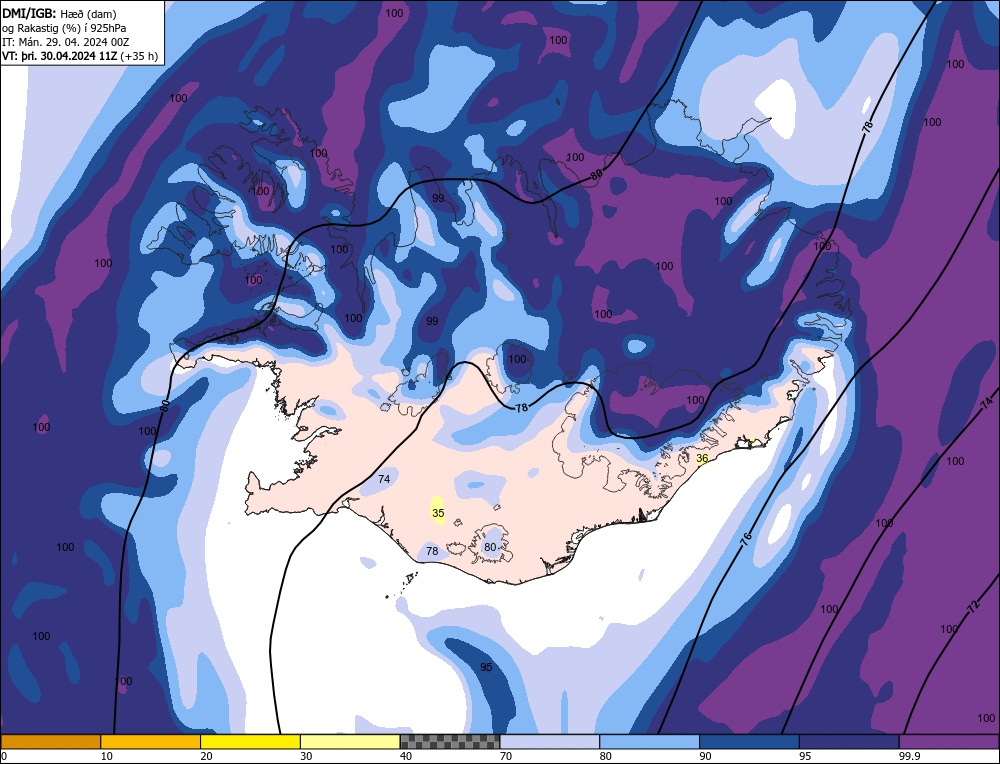Click the light blue 80–90 legend swatch
This screenshot has width=1000, height=764.
point(650,742)
